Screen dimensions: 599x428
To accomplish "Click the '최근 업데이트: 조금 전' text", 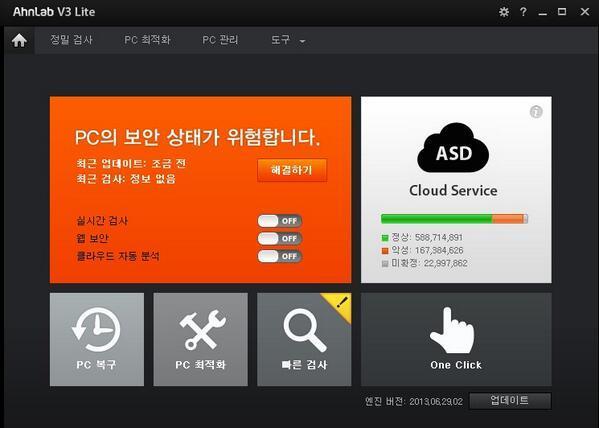I will click(131, 164).
